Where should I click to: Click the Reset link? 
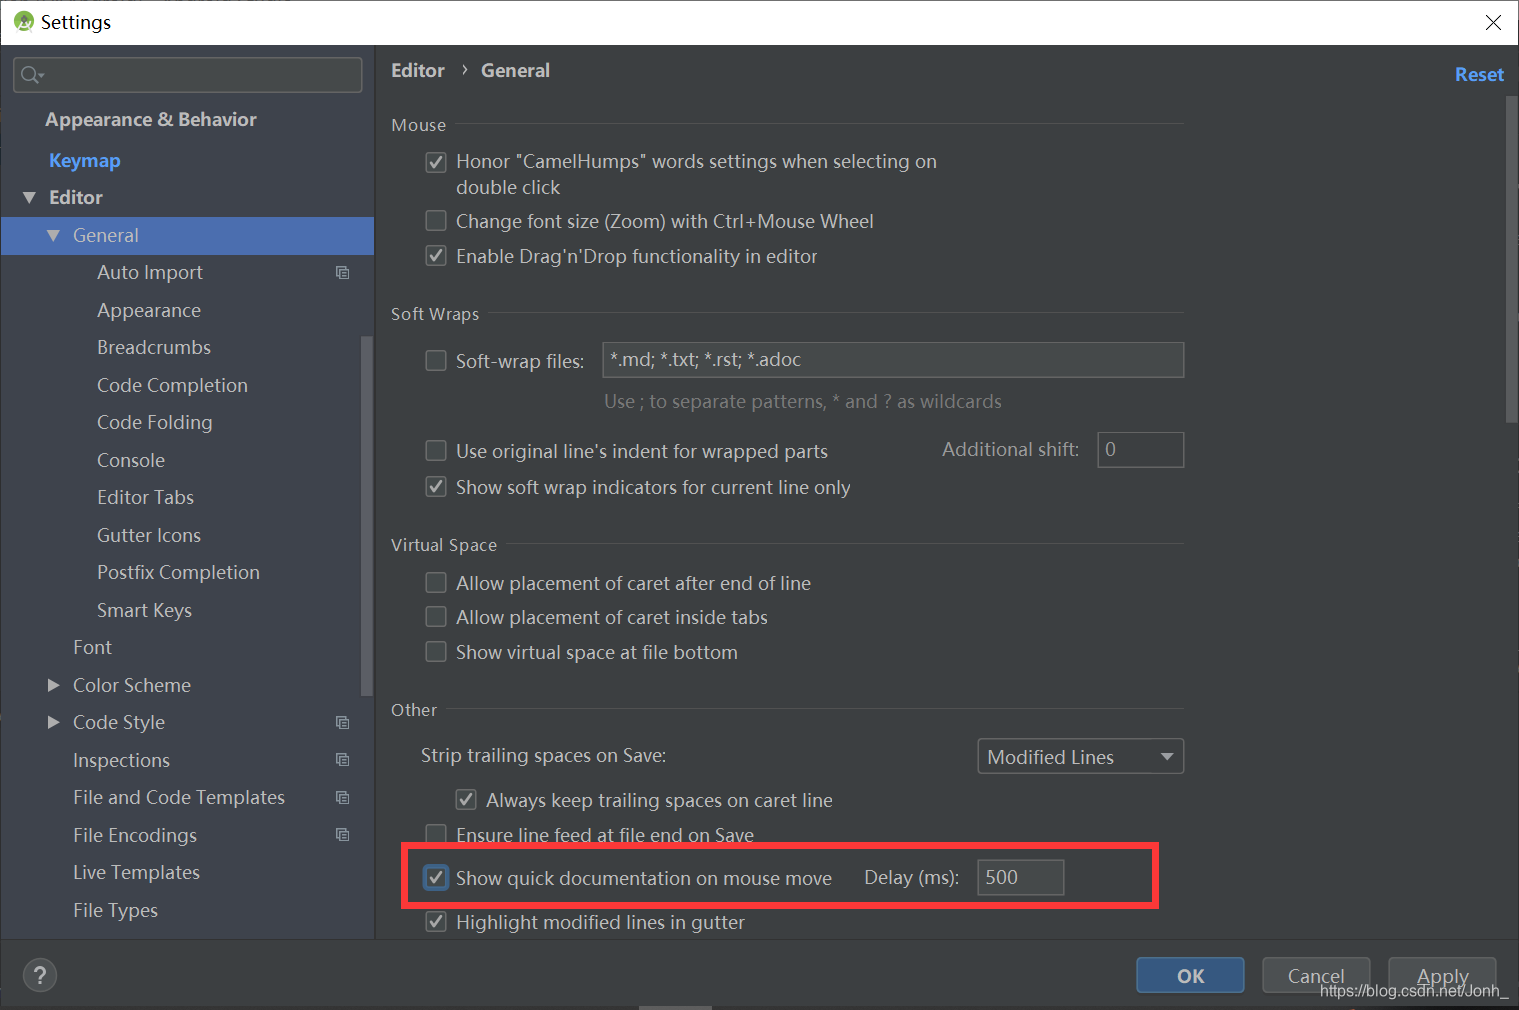[1479, 75]
